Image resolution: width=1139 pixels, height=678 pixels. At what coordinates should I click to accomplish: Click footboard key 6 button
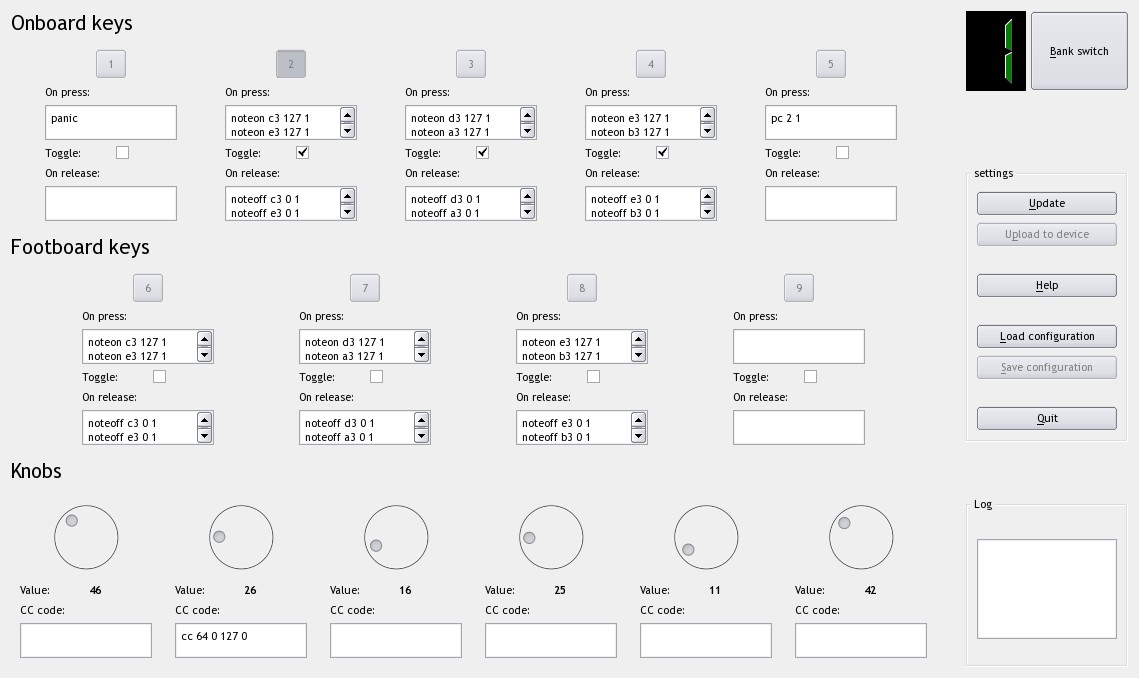tap(148, 288)
